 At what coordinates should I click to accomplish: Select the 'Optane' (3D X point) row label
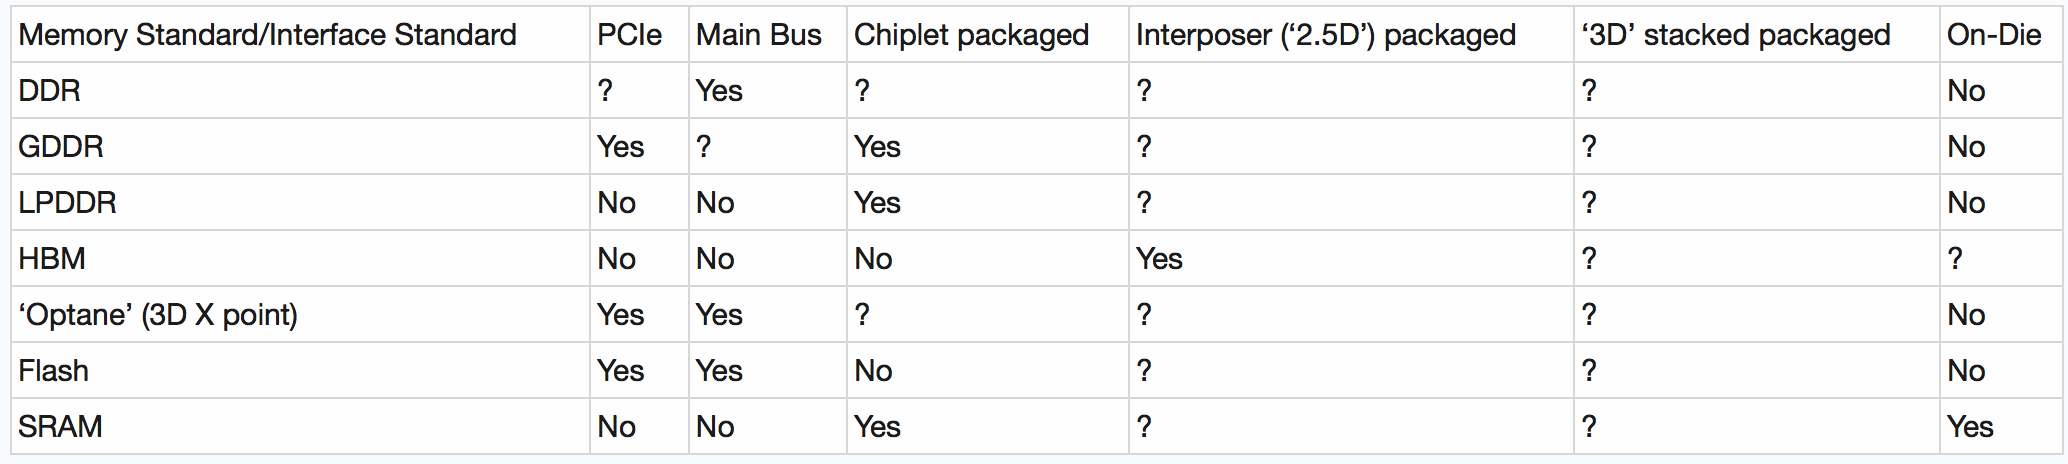(157, 315)
